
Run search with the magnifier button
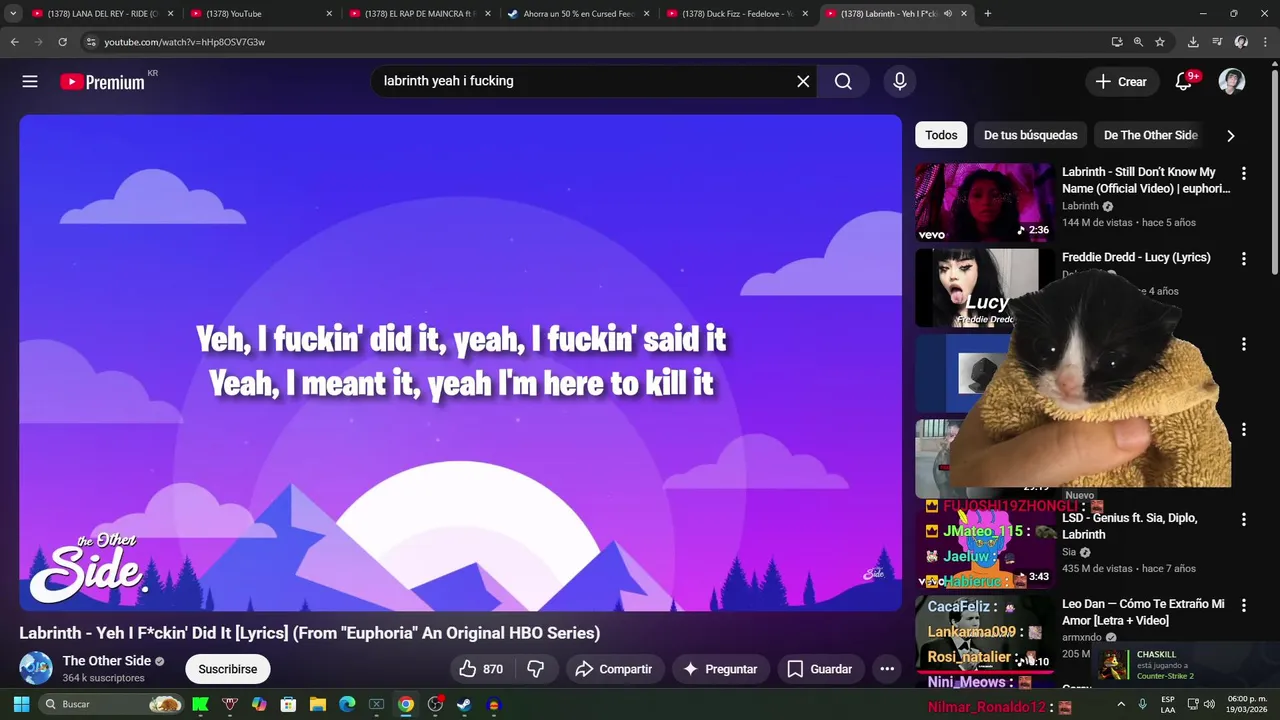click(843, 82)
